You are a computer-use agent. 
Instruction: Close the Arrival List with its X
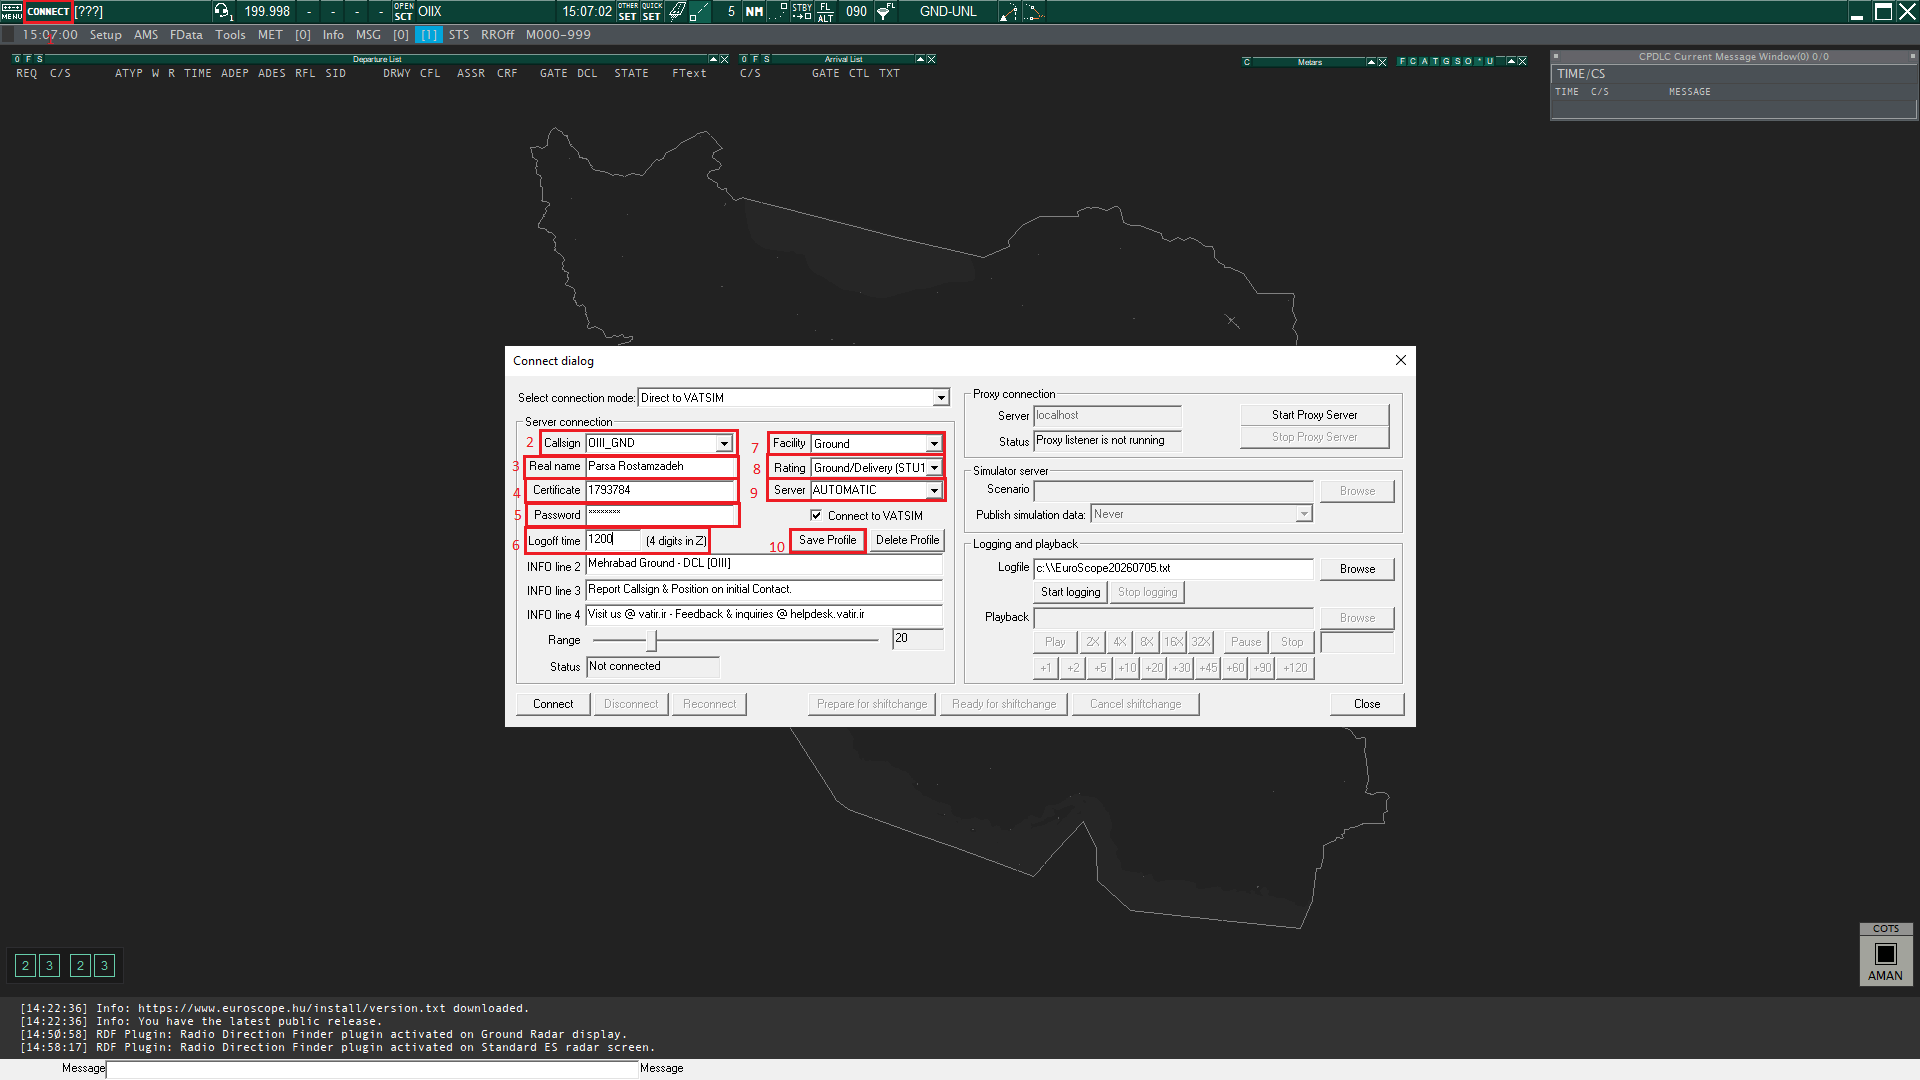tap(931, 59)
